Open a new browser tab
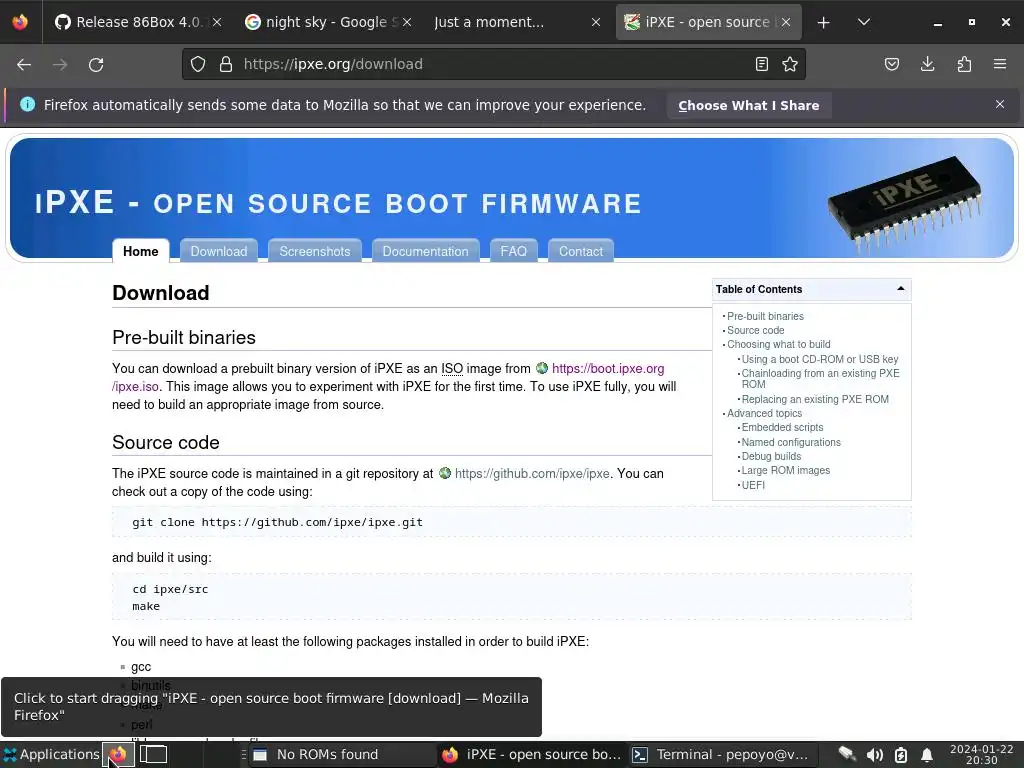The width and height of the screenshot is (1024, 768). (824, 22)
